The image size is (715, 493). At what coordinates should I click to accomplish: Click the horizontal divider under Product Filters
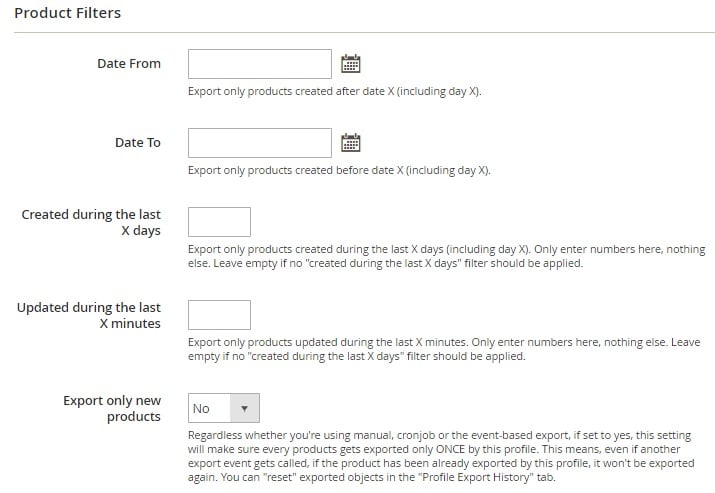(364, 32)
